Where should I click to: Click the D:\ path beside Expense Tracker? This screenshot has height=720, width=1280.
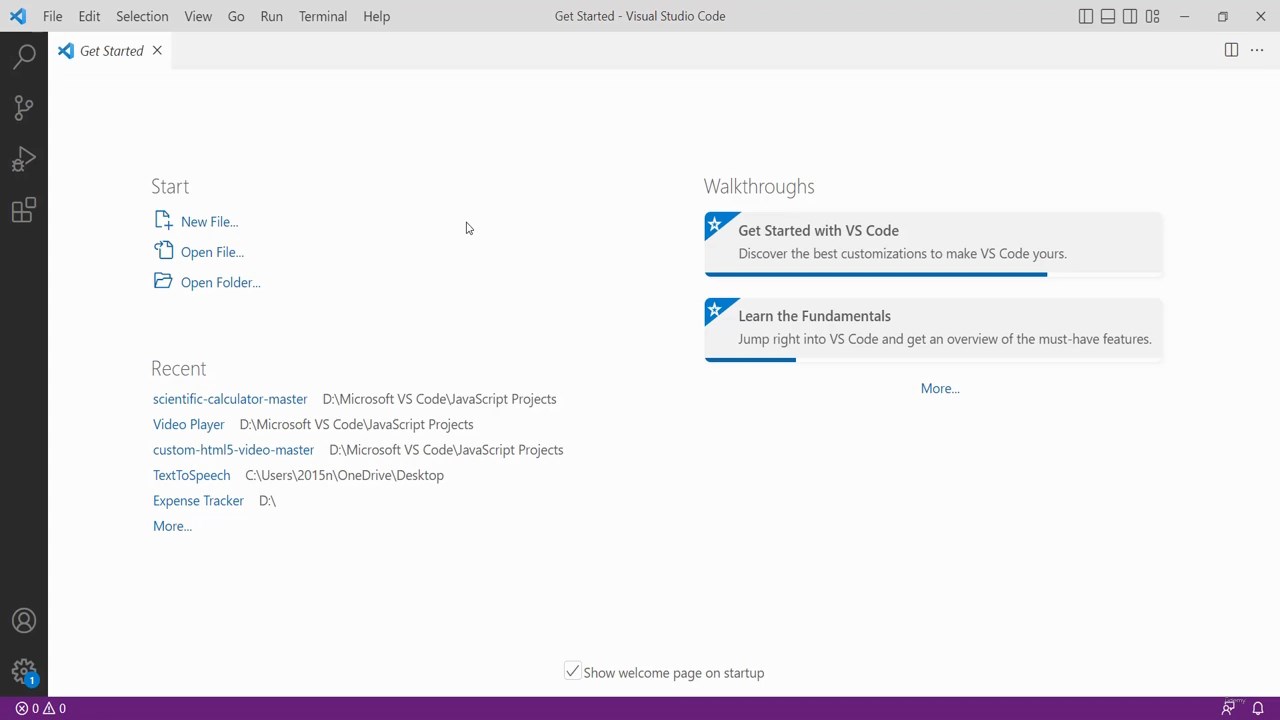coord(267,501)
